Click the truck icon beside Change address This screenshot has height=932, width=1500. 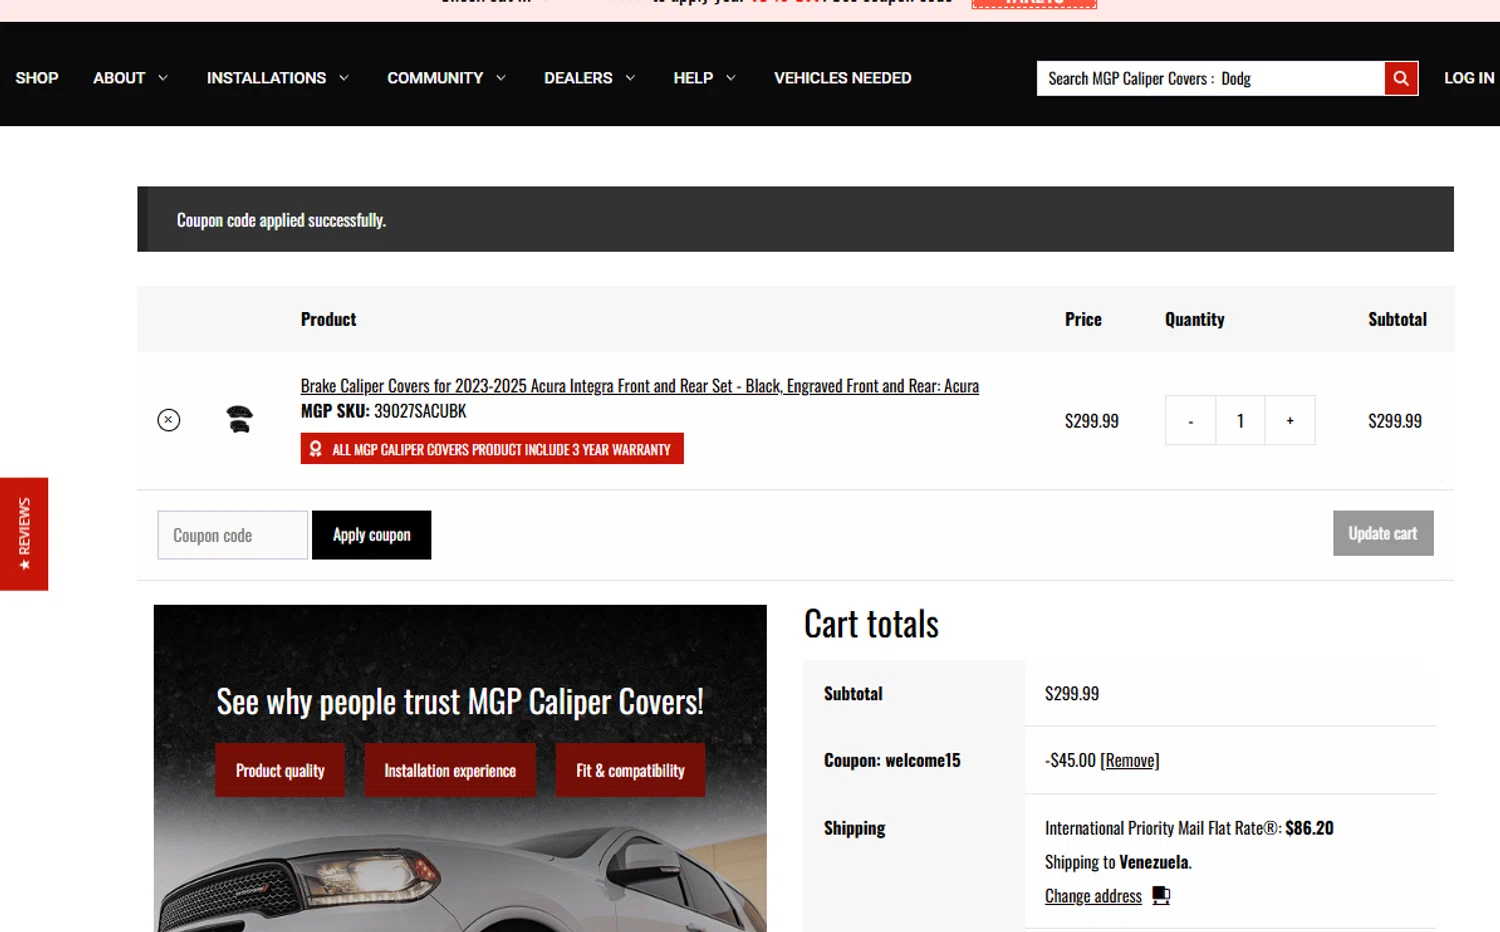click(1161, 895)
